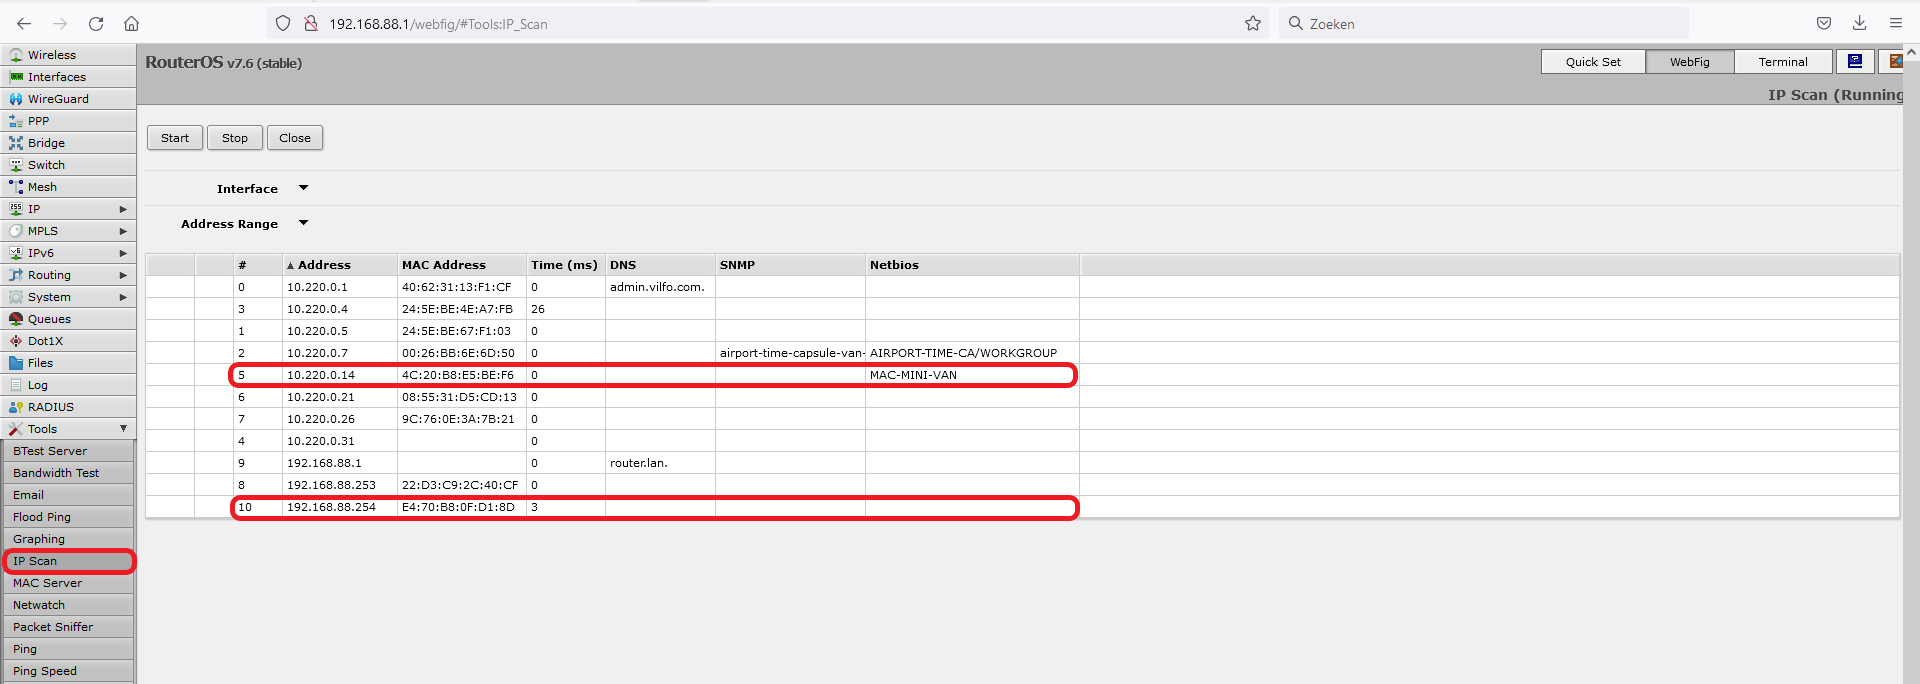The height and width of the screenshot is (684, 1920).
Task: Sort by the Time (ms) column header
Action: pos(566,265)
